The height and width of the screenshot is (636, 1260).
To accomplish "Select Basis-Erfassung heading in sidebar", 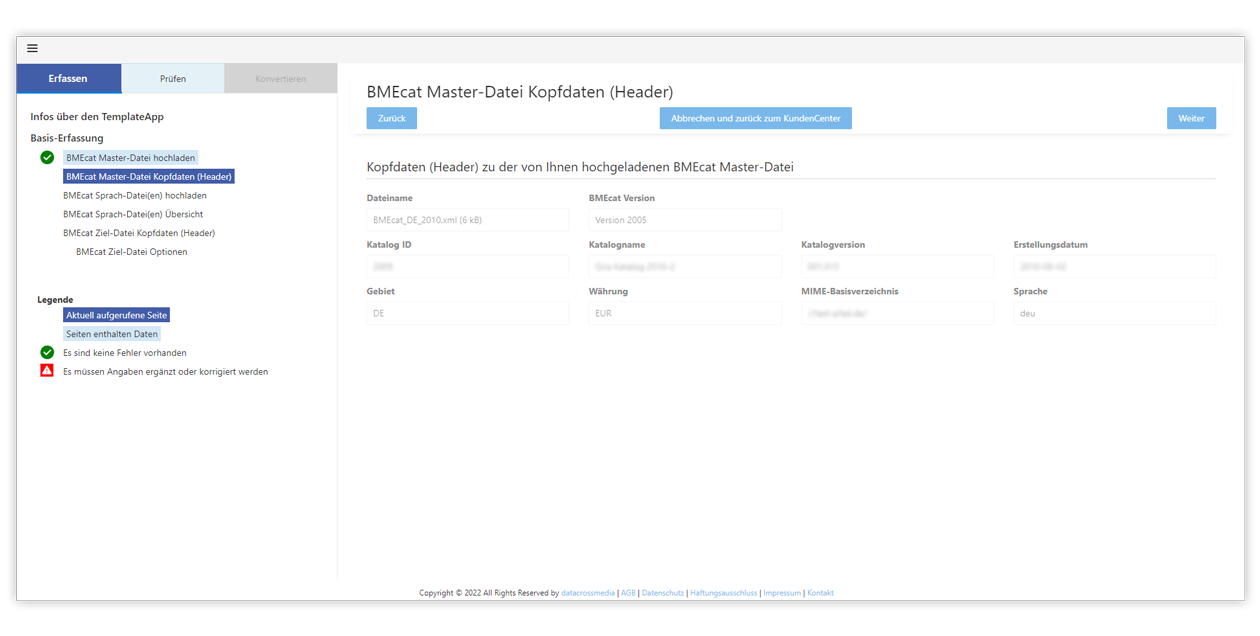I will pos(67,138).
